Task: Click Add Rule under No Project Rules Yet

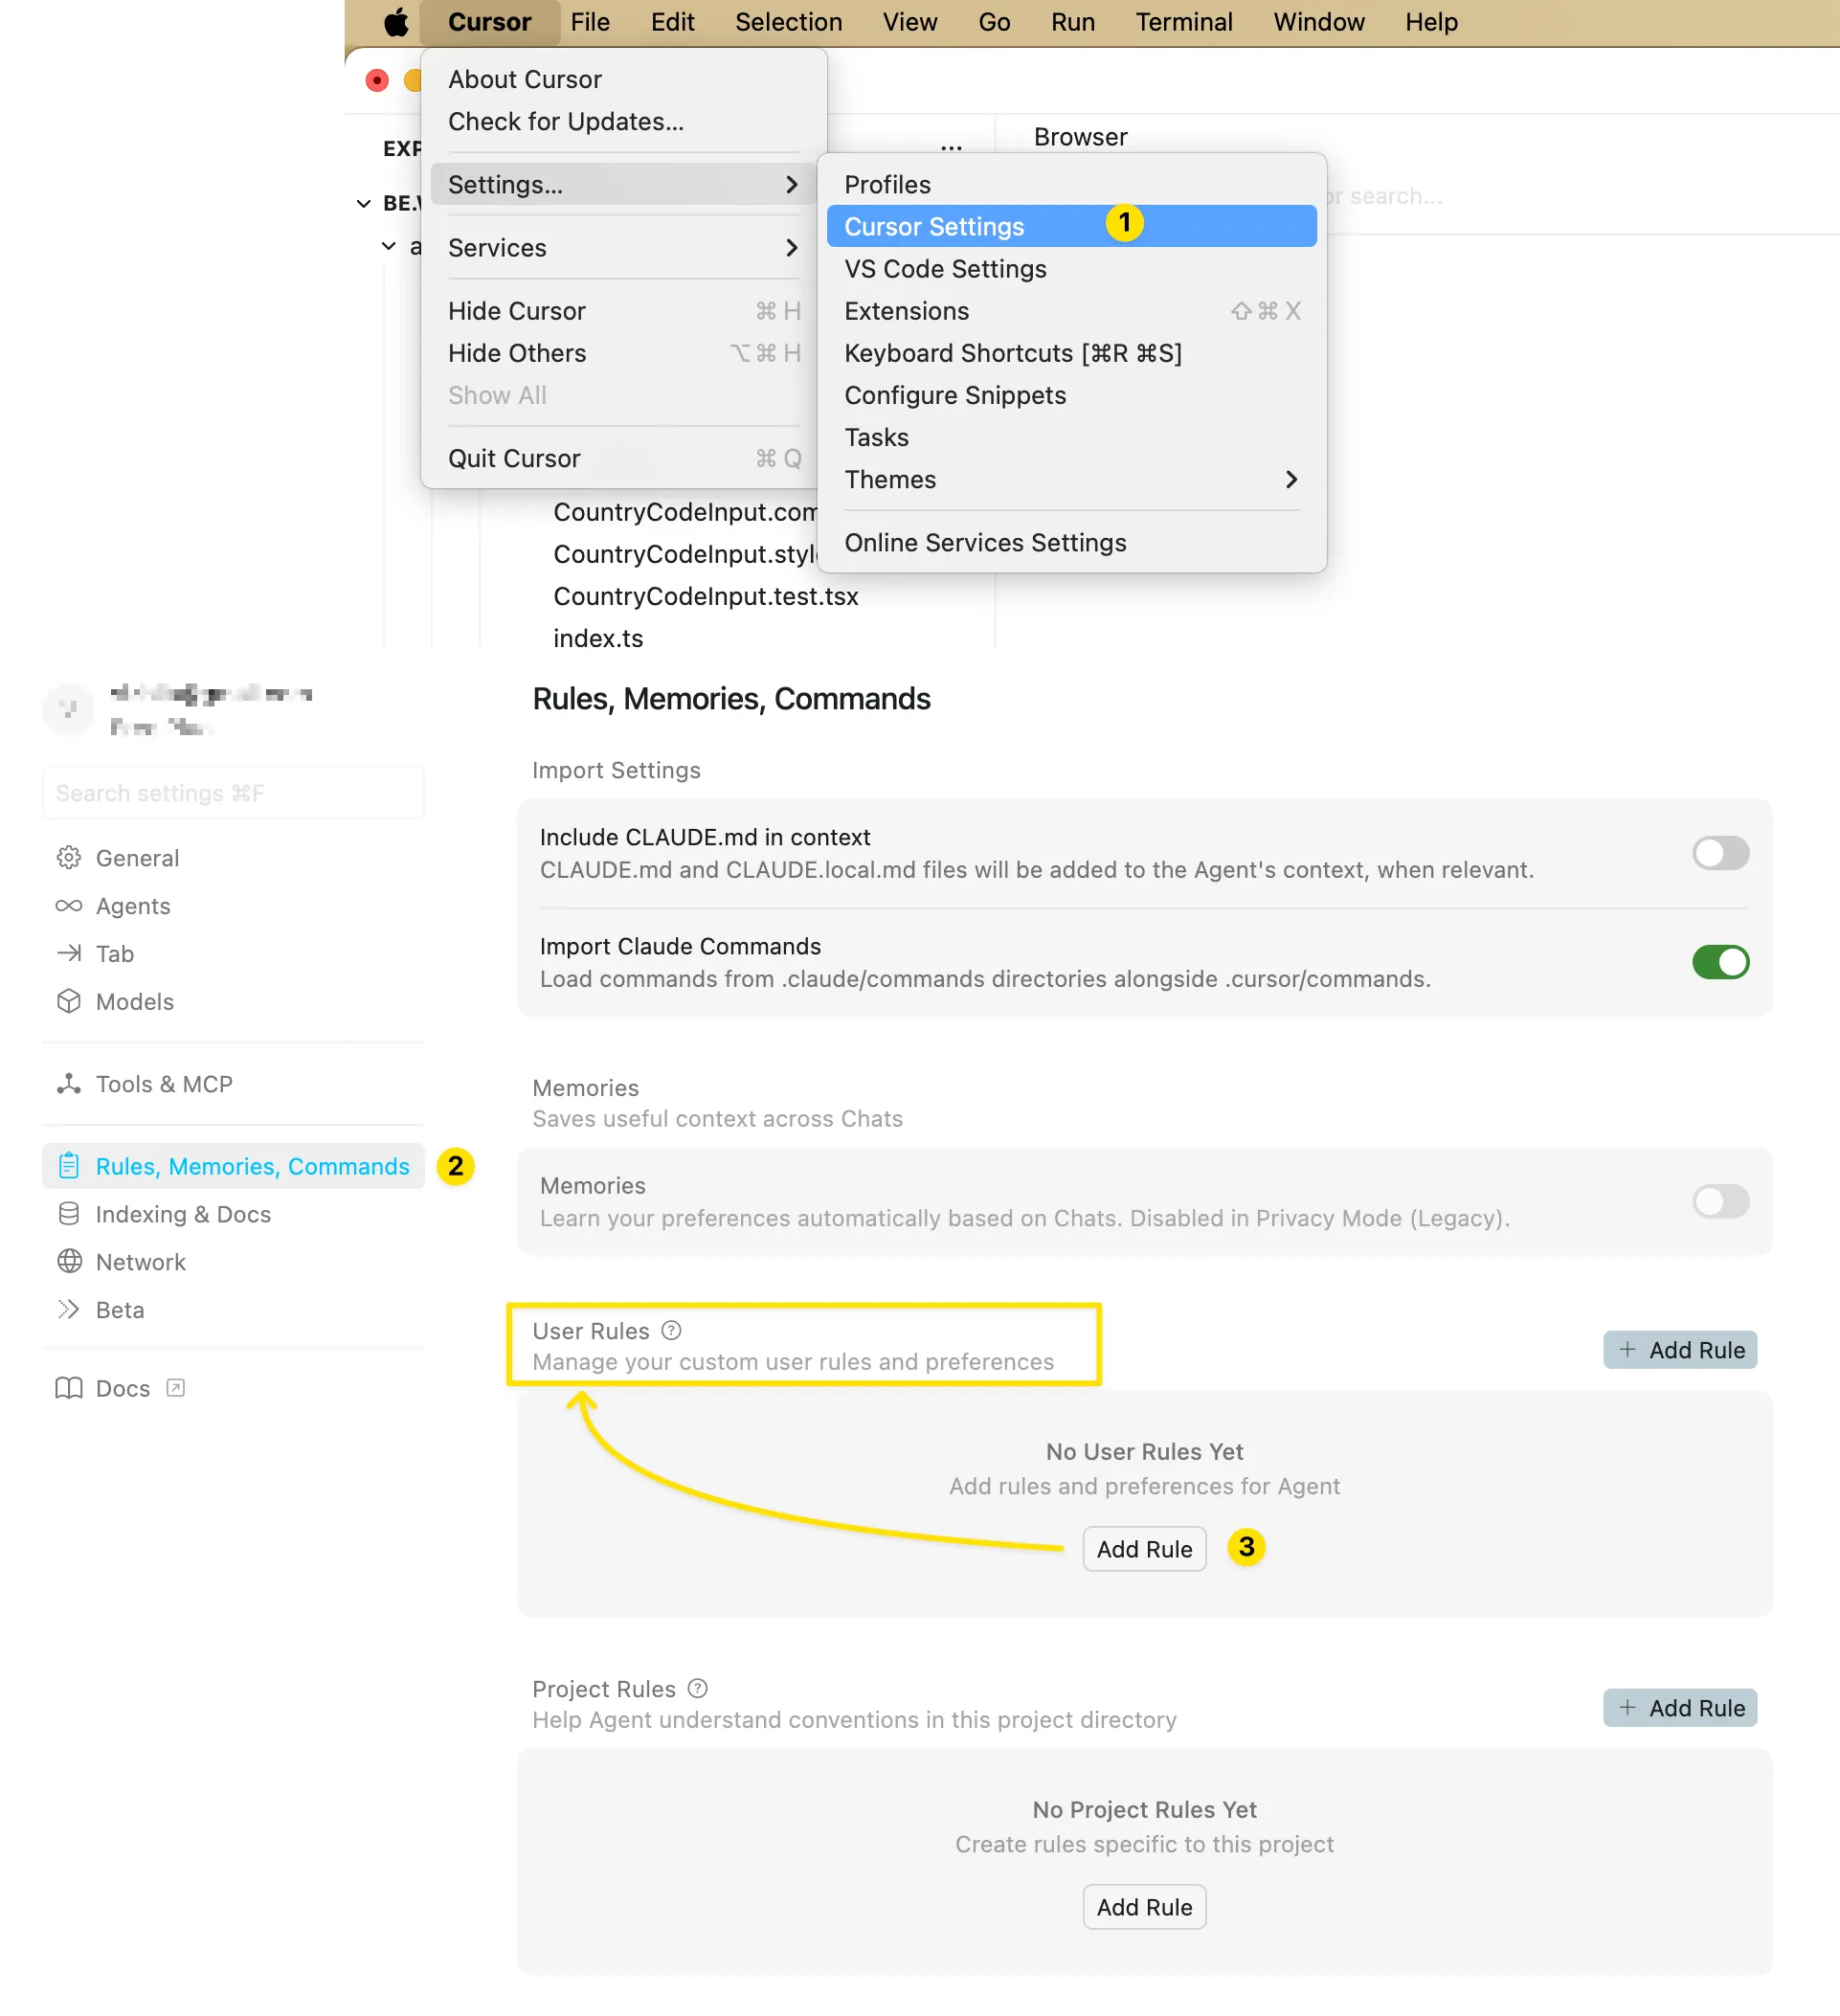Action: click(1144, 1907)
